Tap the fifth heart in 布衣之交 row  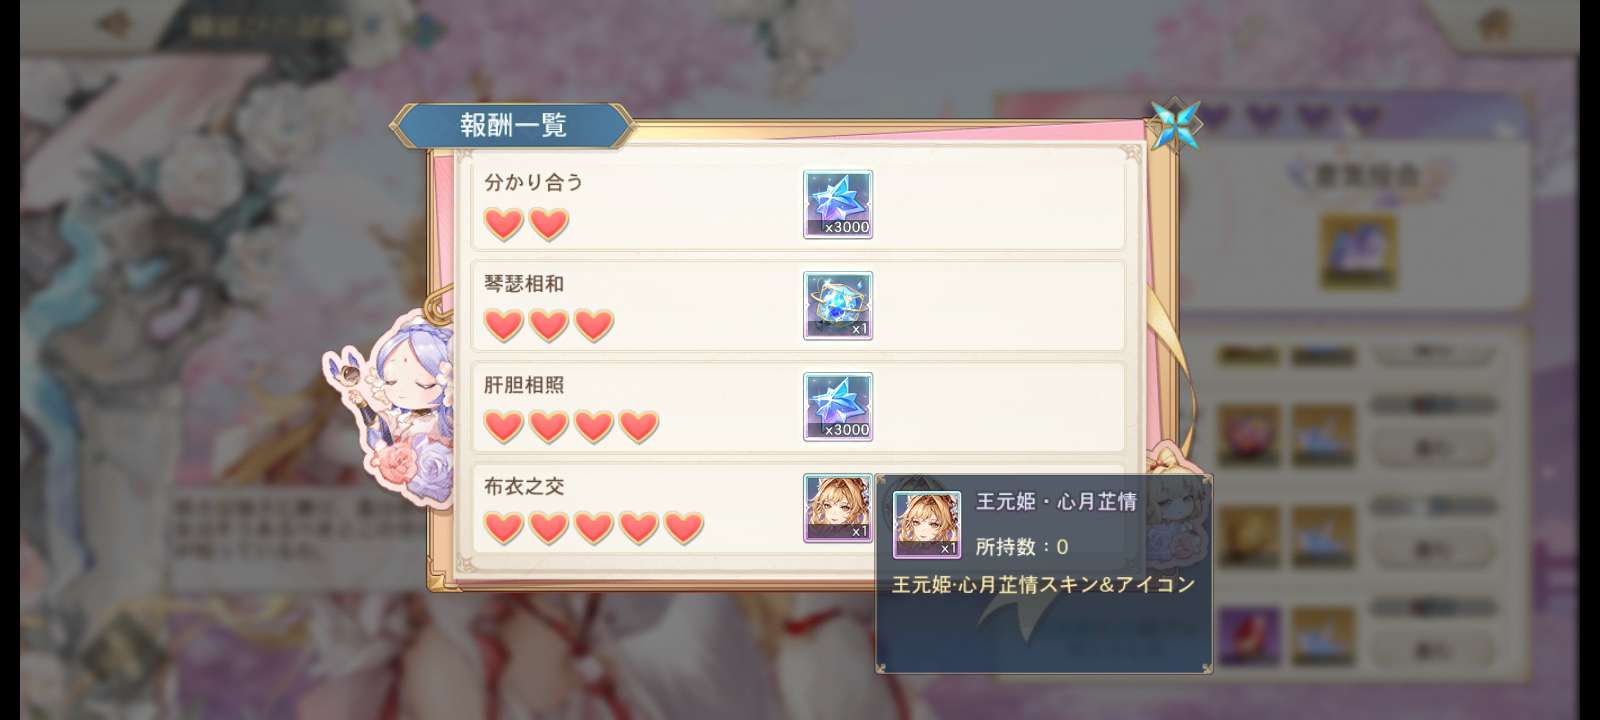coord(684,527)
